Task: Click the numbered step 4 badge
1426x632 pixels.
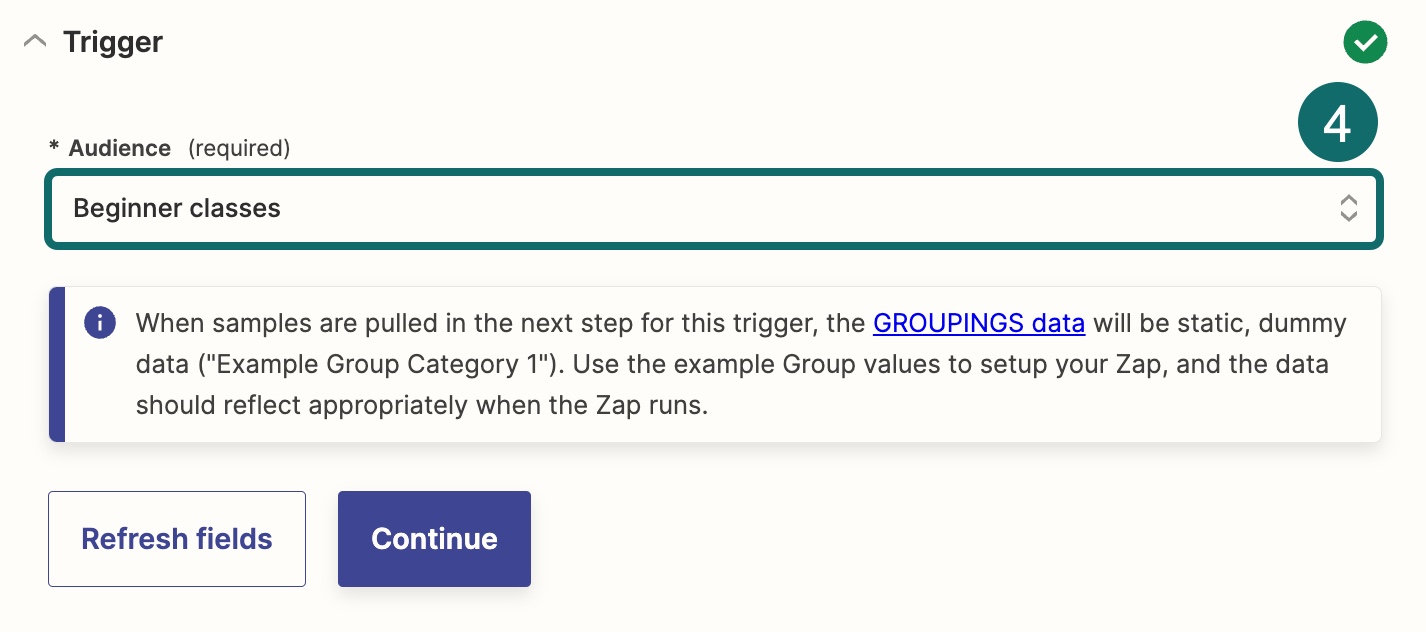Action: tap(1338, 123)
